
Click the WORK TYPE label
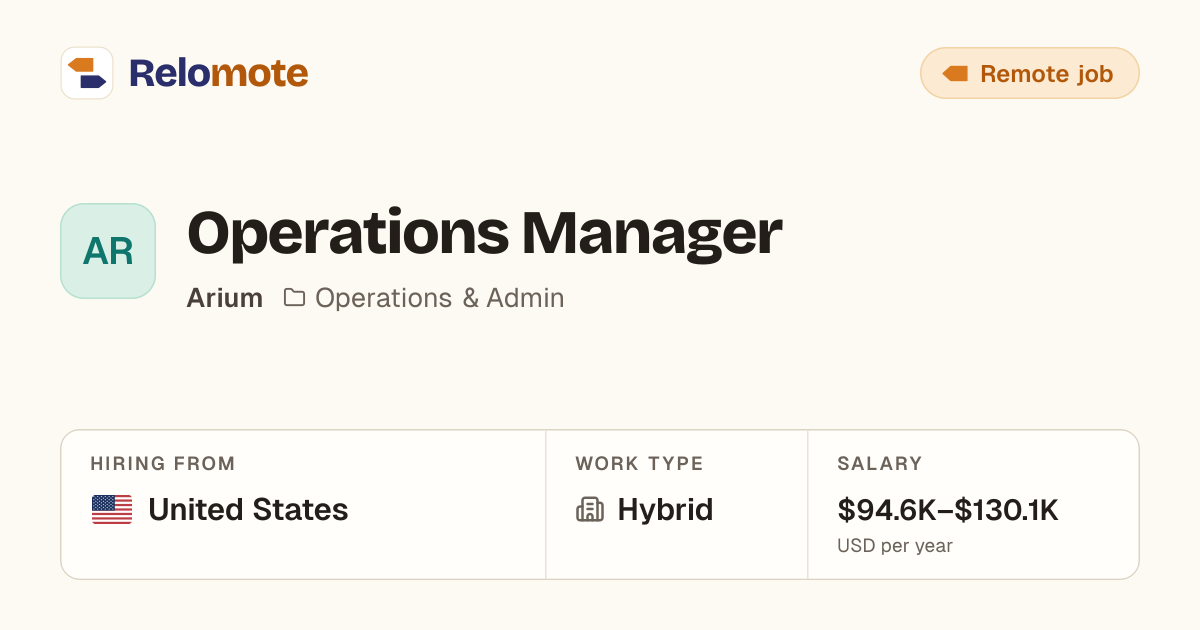[x=640, y=464]
